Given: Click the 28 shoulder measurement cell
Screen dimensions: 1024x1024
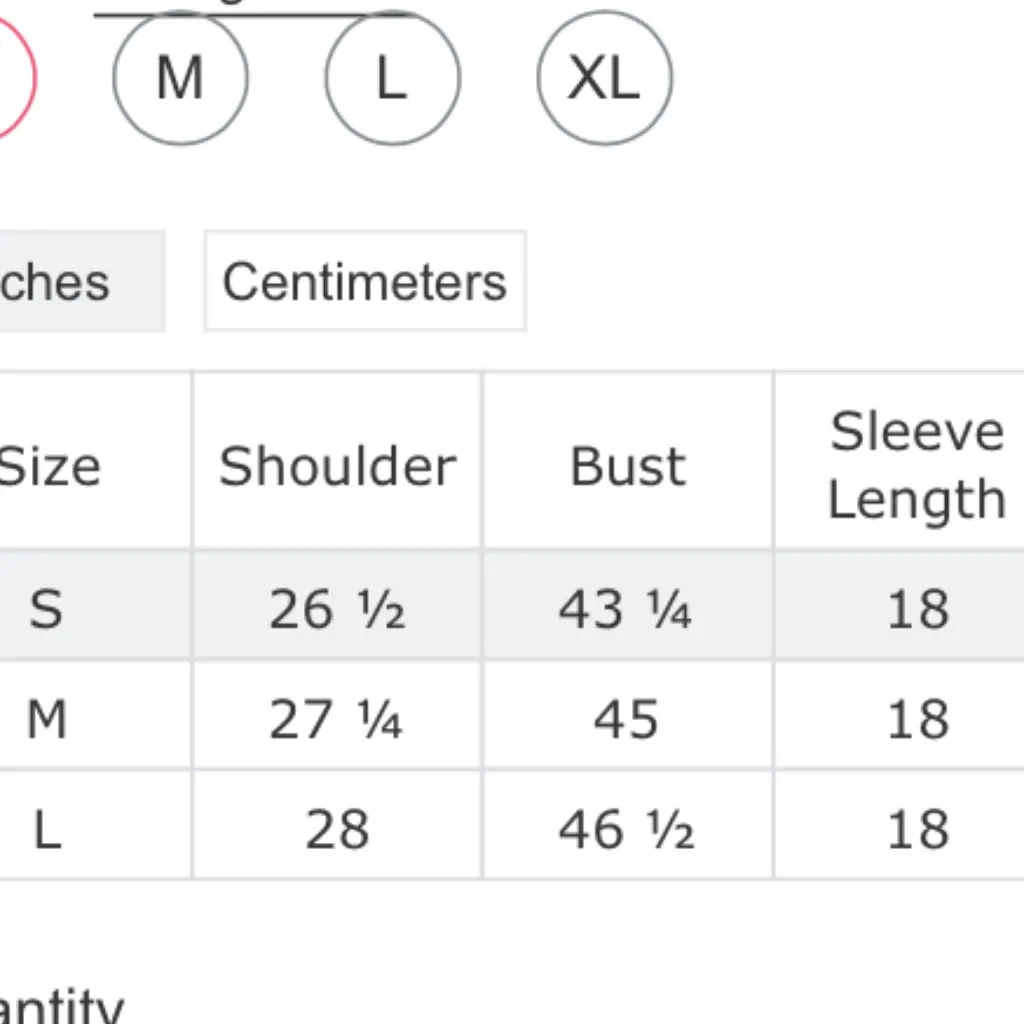Looking at the screenshot, I should 337,829.
